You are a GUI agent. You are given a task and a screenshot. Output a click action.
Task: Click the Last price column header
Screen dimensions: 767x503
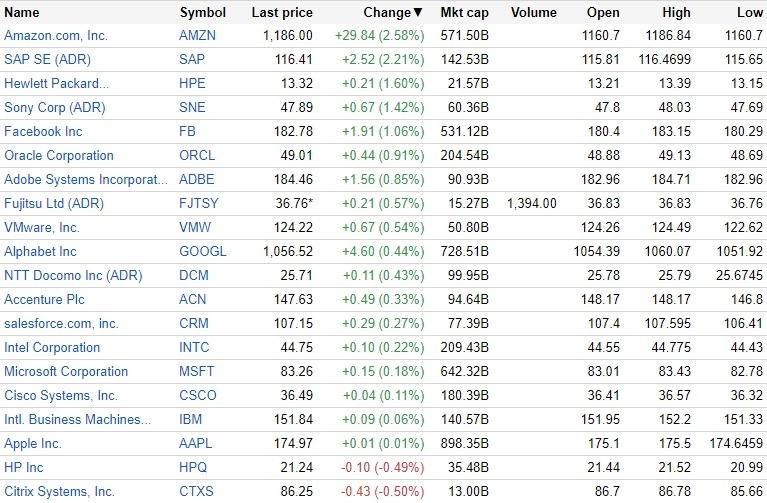pos(282,12)
